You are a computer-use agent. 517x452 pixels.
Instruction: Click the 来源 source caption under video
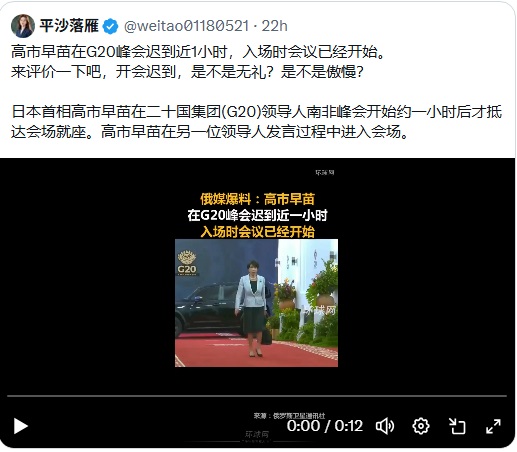point(289,416)
